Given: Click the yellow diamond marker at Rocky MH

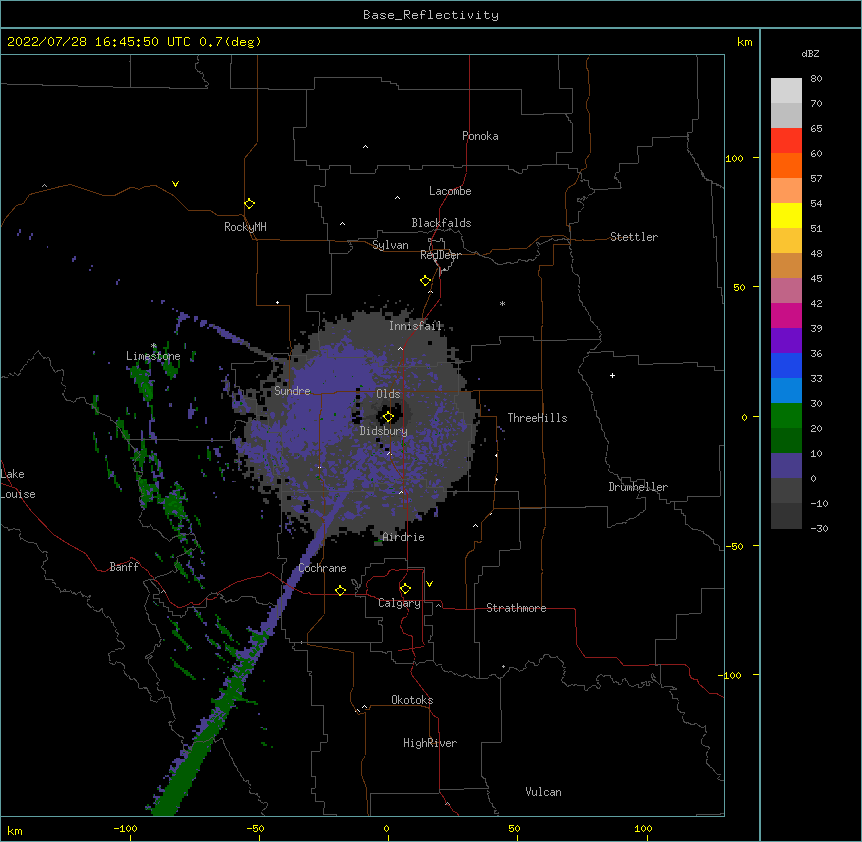Looking at the screenshot, I should tap(249, 204).
